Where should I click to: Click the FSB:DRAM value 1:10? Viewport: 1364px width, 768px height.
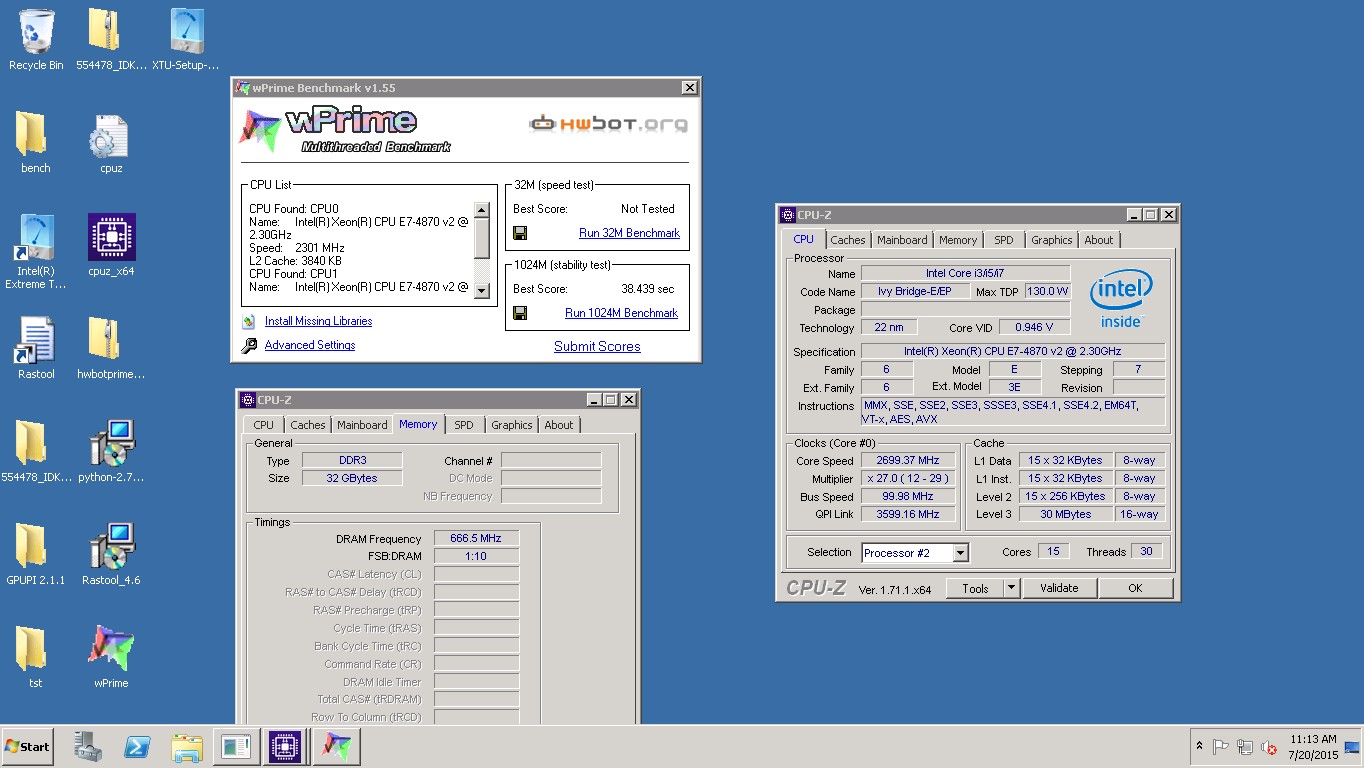pyautogui.click(x=476, y=556)
